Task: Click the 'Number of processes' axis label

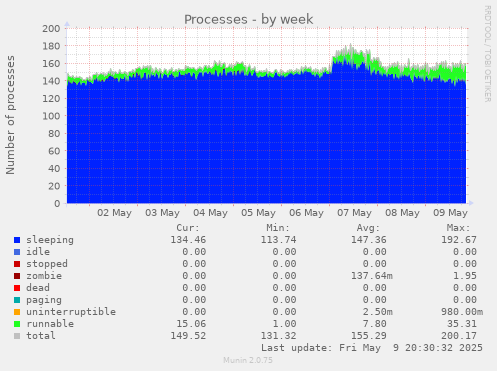Action: [11, 115]
